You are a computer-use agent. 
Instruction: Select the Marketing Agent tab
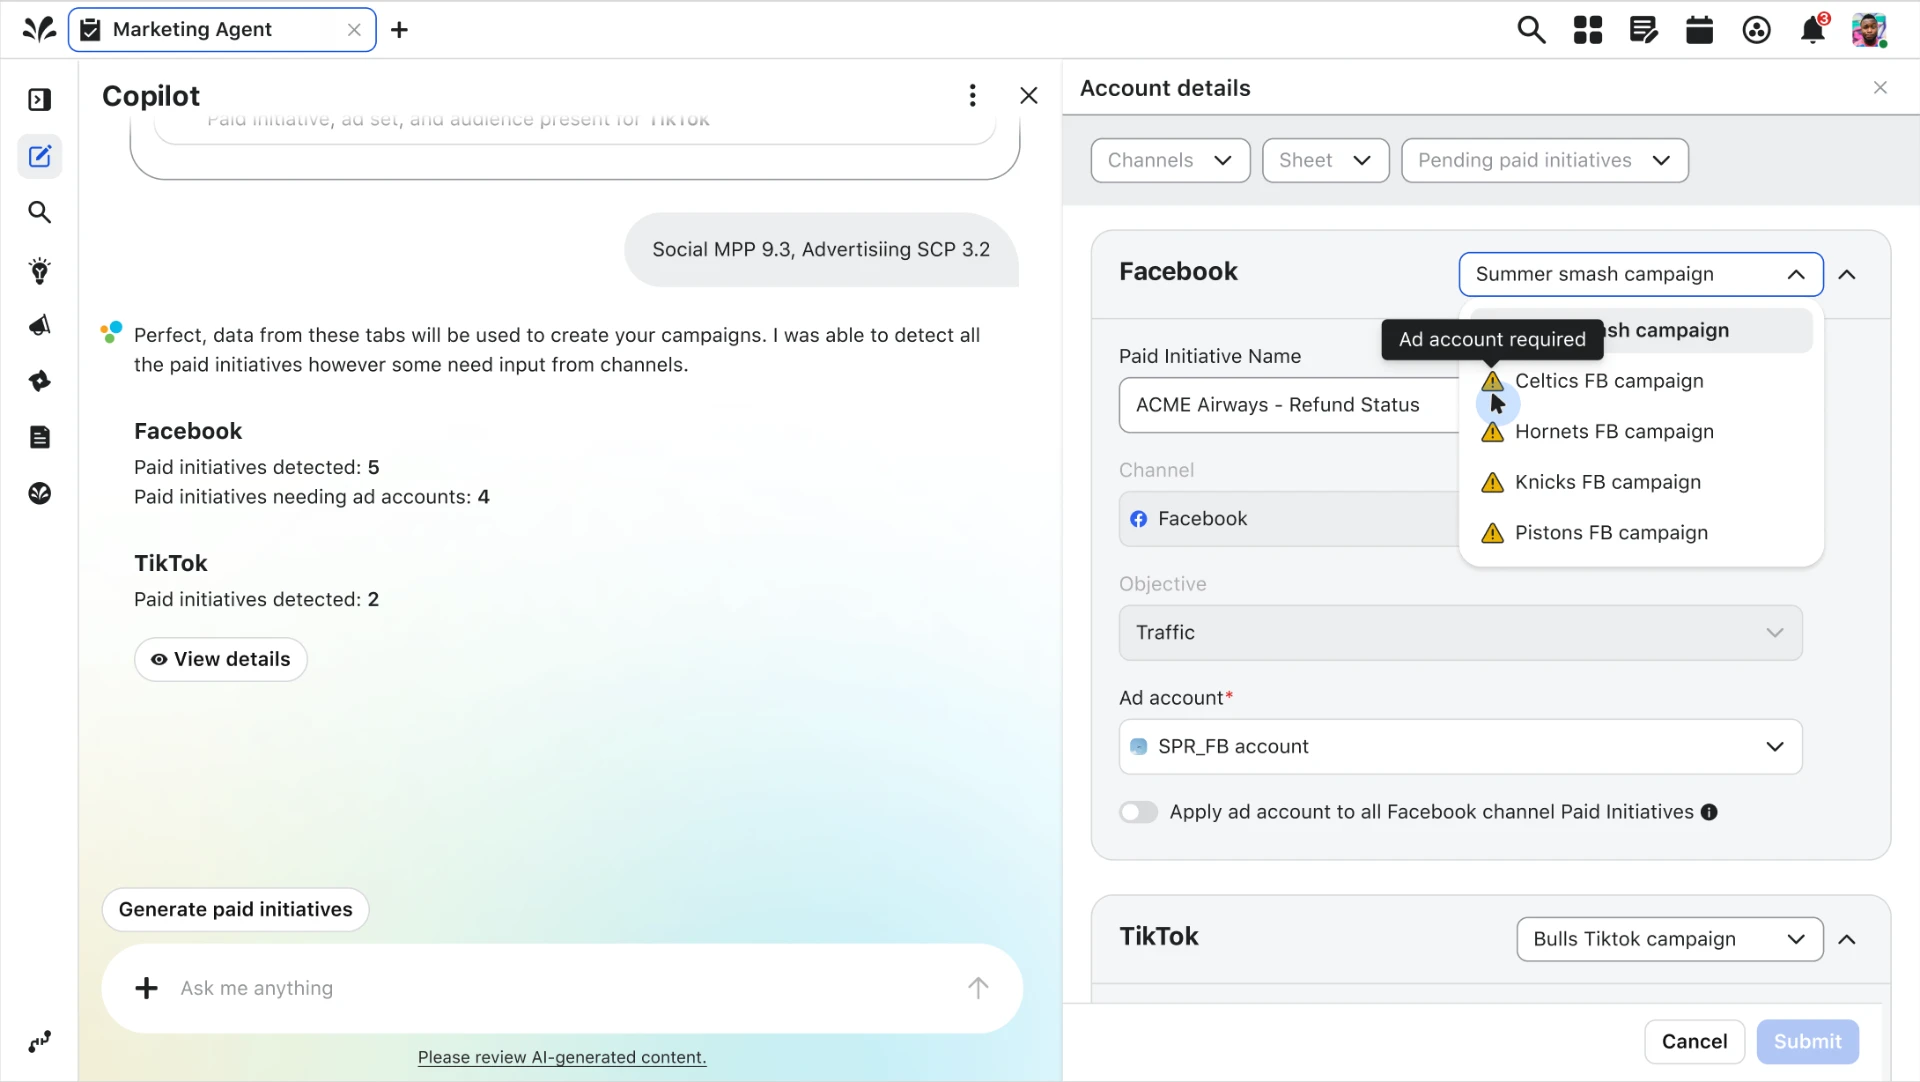(222, 30)
